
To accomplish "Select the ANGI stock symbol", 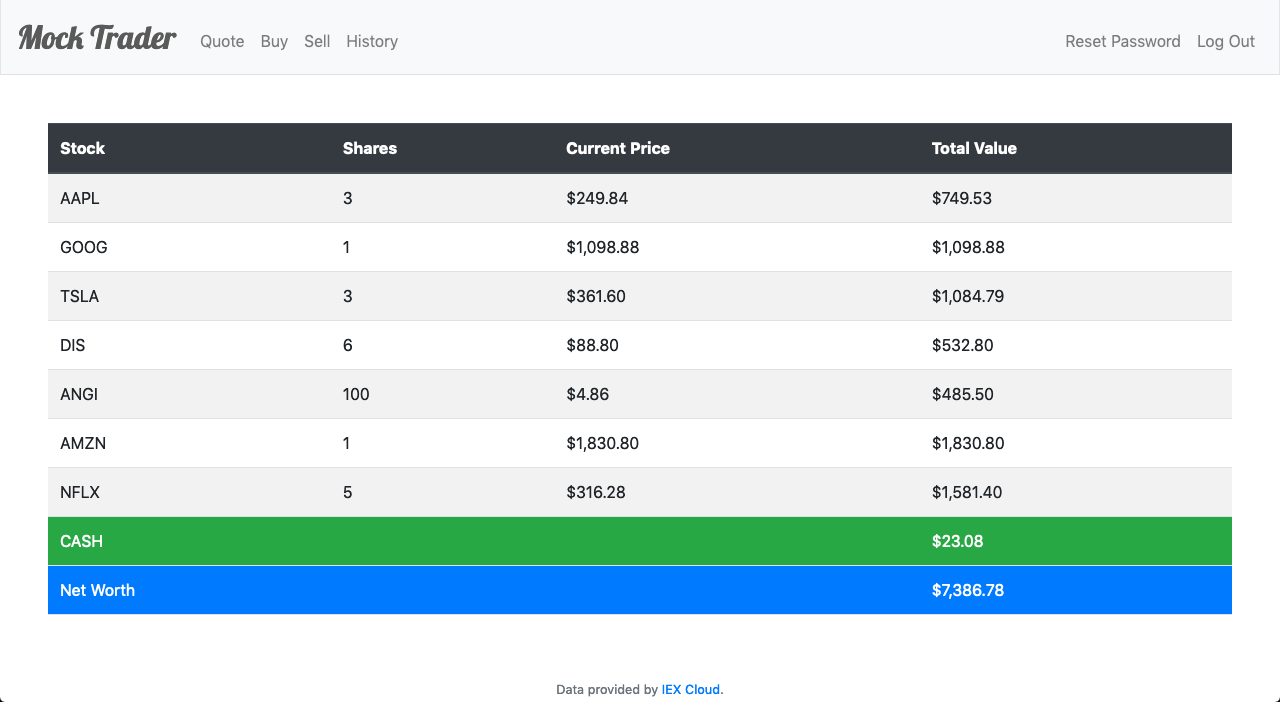I will click(79, 394).
